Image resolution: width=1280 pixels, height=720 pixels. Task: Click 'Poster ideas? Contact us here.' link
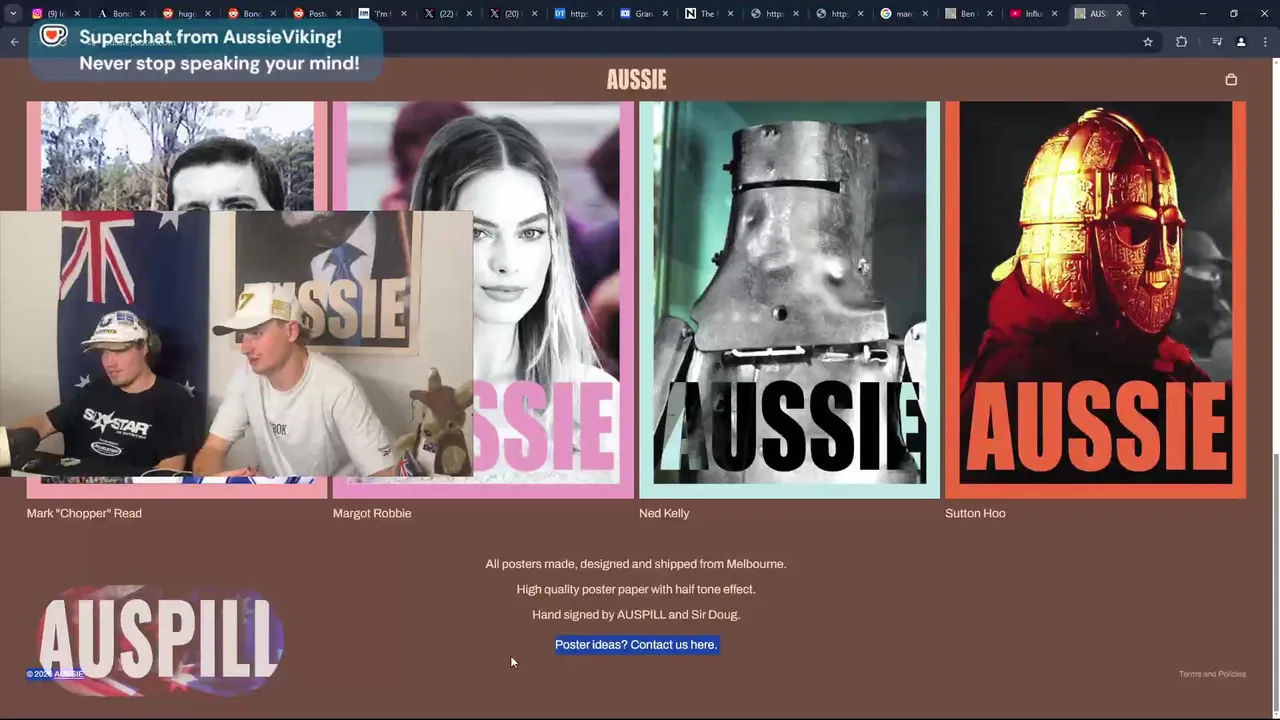[x=636, y=645]
